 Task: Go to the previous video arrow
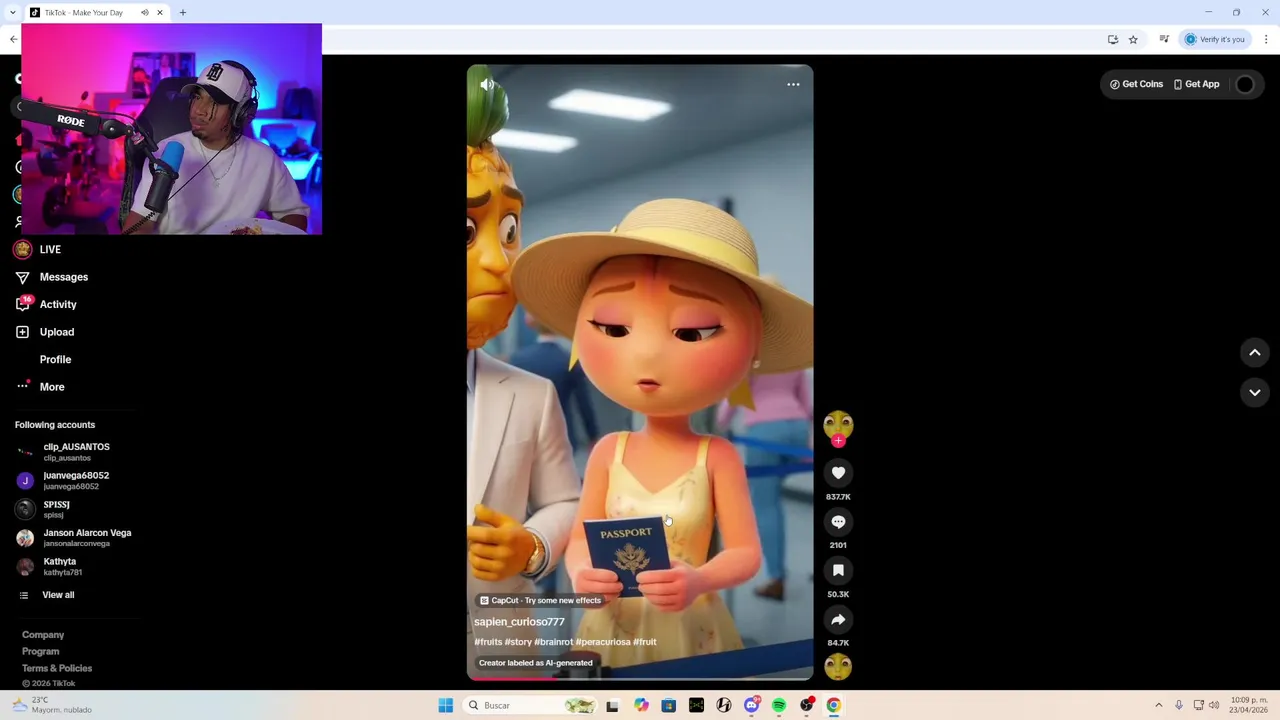[x=1255, y=352]
